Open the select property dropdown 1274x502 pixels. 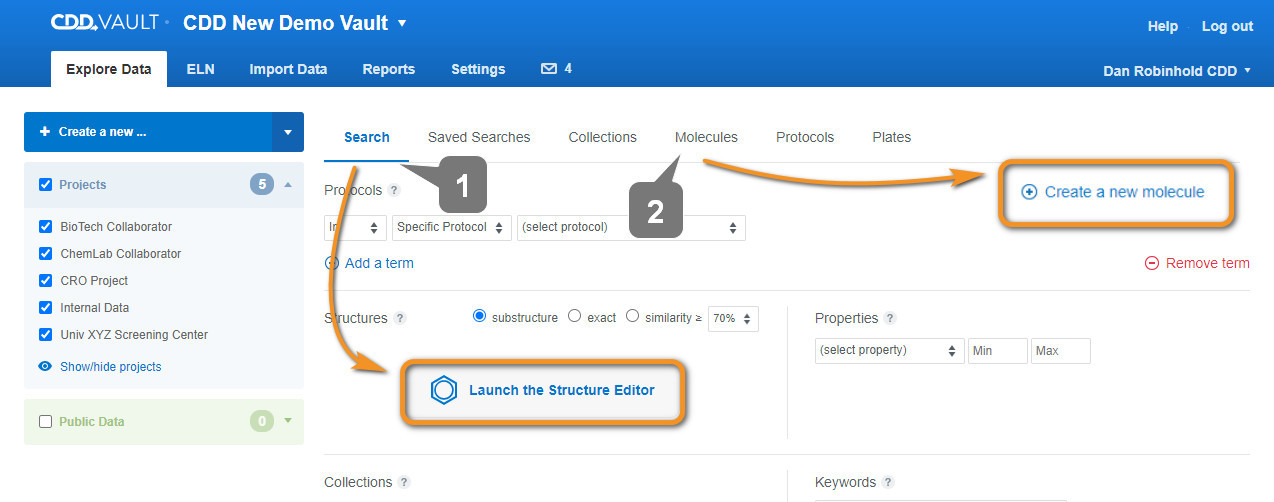888,351
